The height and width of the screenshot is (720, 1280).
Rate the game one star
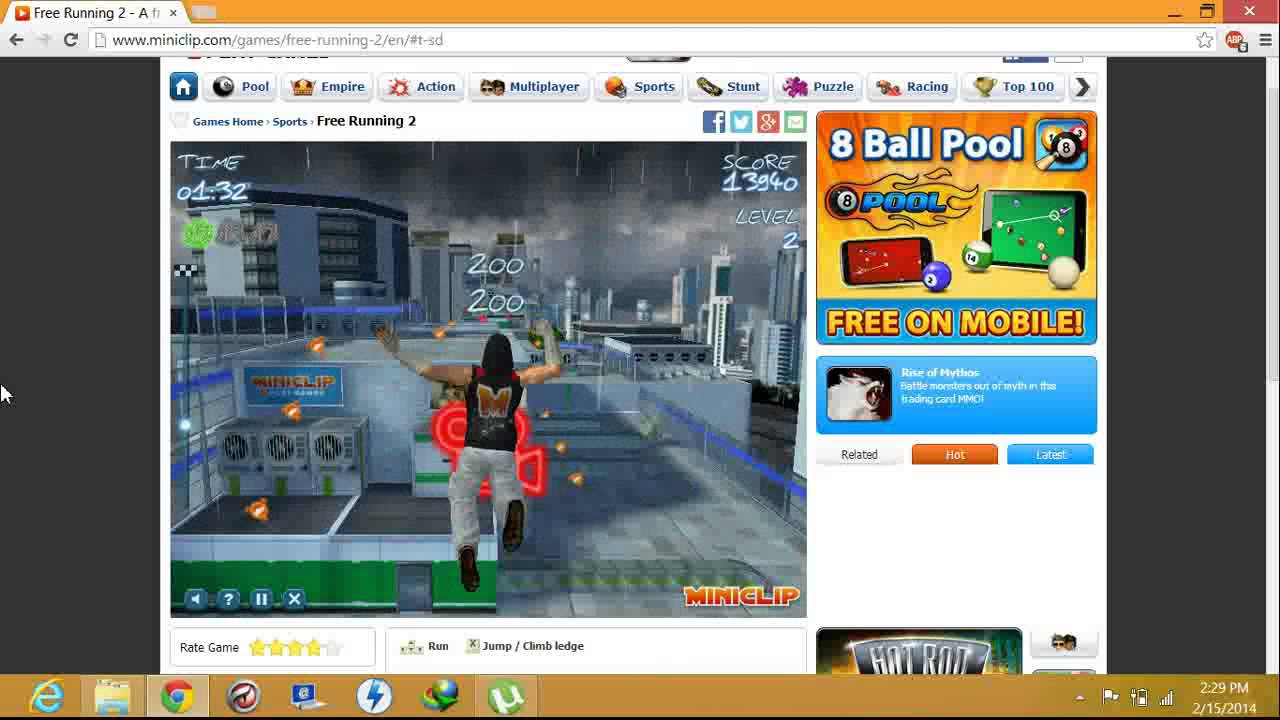click(257, 647)
